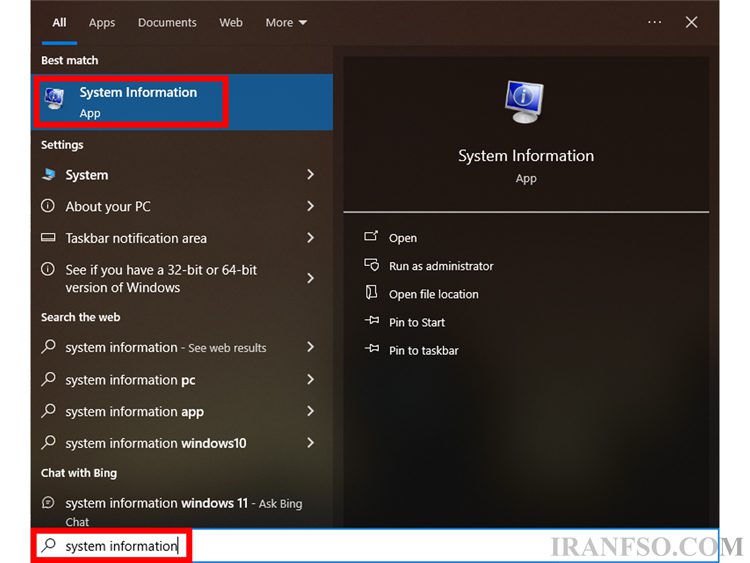Choose Pin to Start
This screenshot has width=750, height=563.
[417, 322]
